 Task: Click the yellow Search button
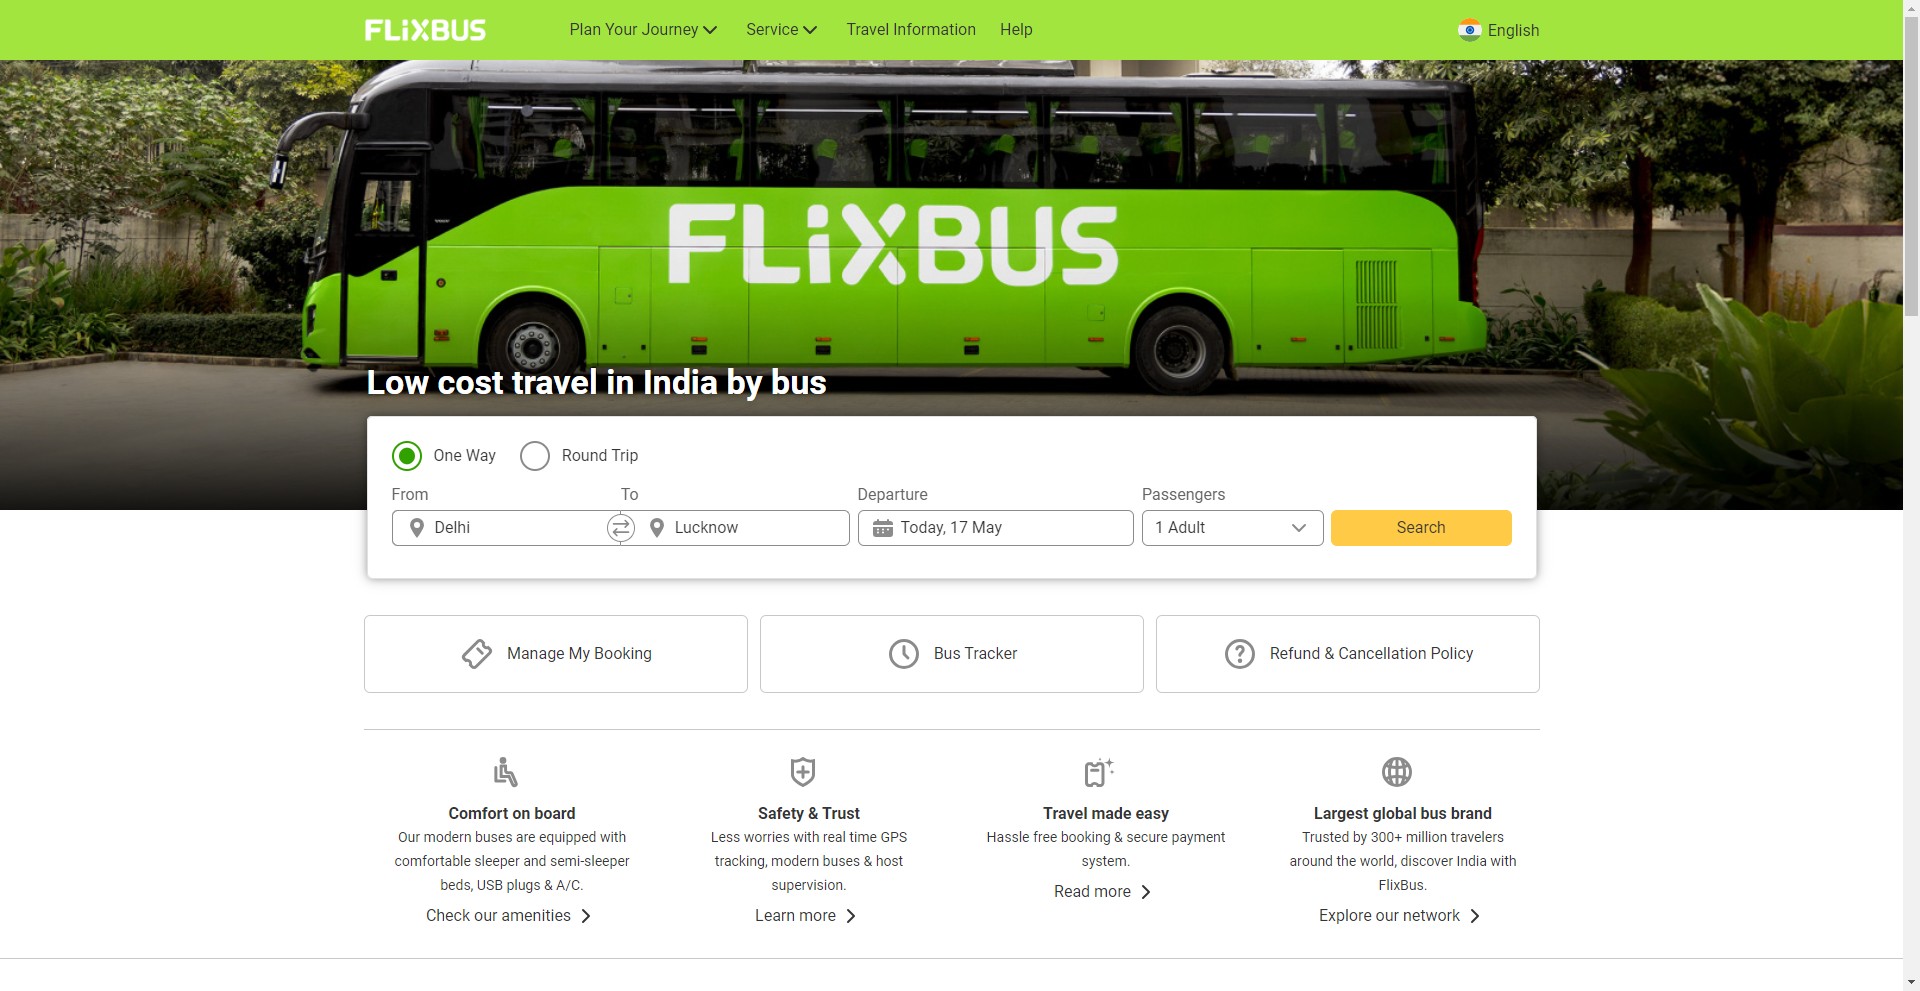1421,528
